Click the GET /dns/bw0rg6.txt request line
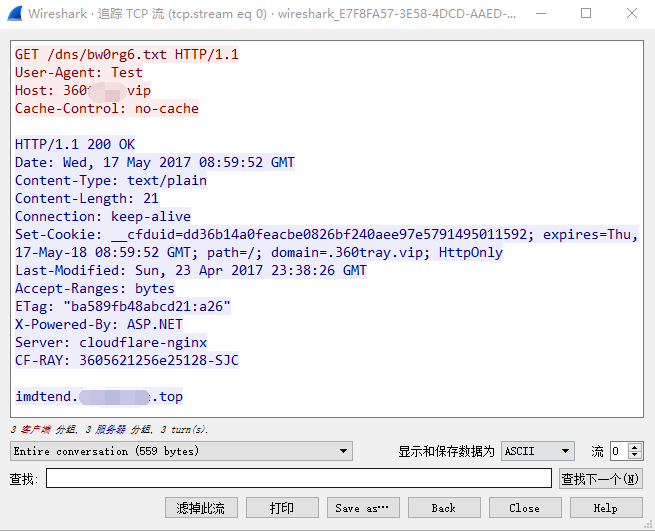This screenshot has height=531, width=655. tap(127, 54)
